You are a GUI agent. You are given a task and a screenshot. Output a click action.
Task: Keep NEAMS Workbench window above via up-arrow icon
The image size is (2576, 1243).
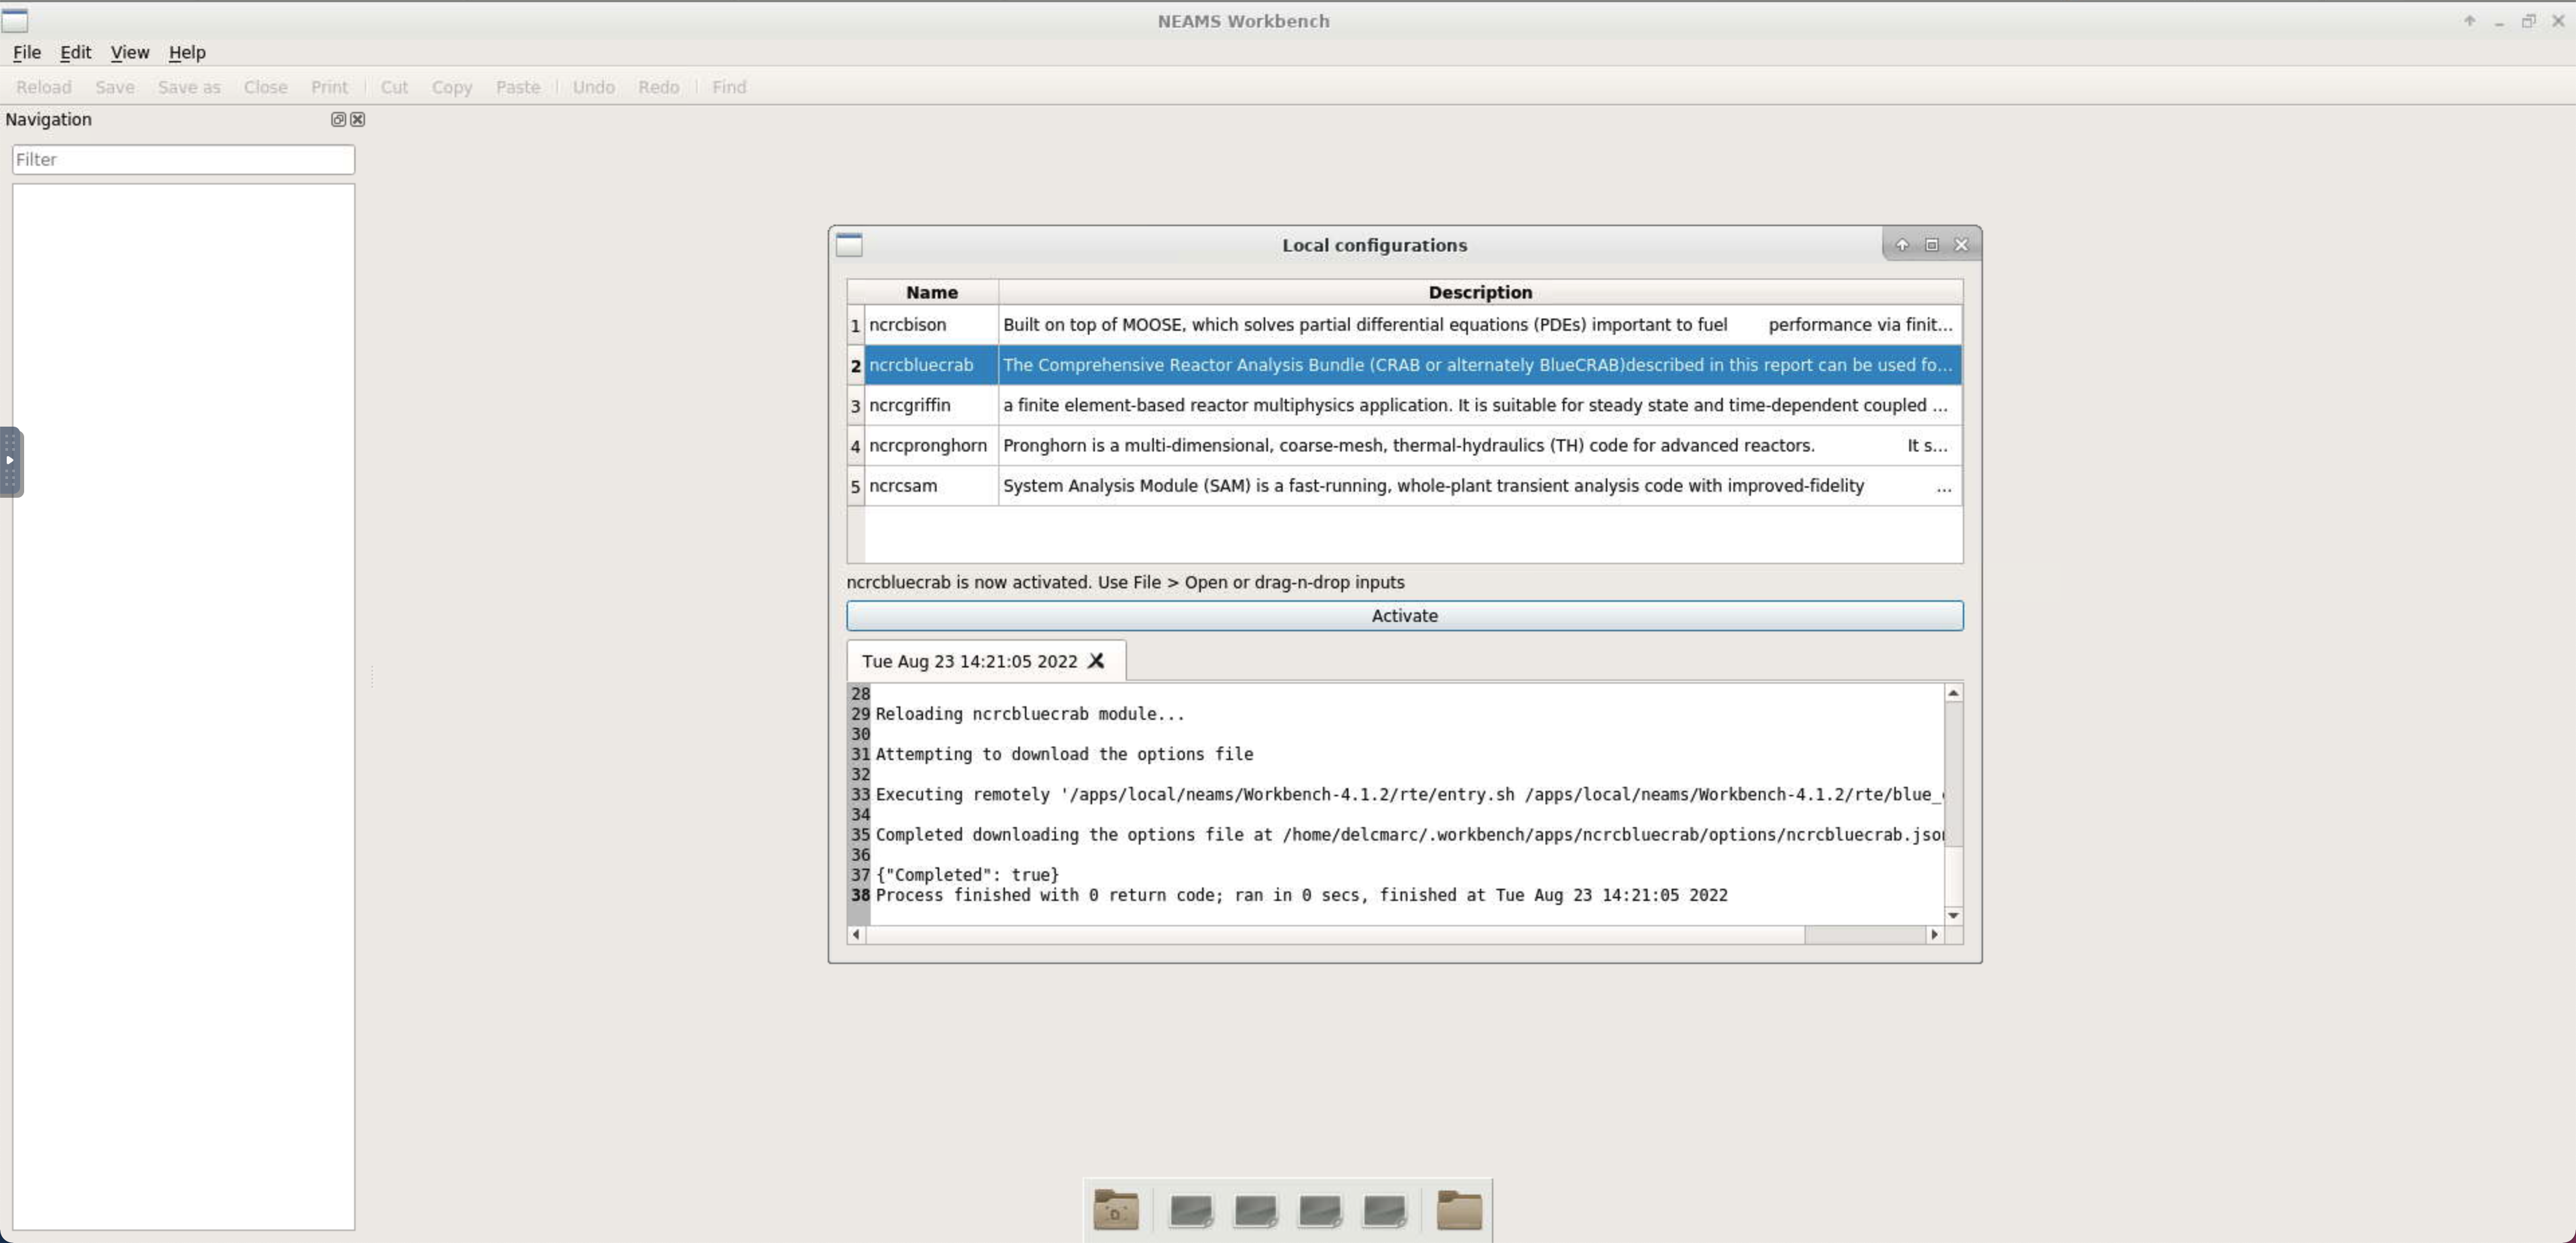pyautogui.click(x=2469, y=20)
